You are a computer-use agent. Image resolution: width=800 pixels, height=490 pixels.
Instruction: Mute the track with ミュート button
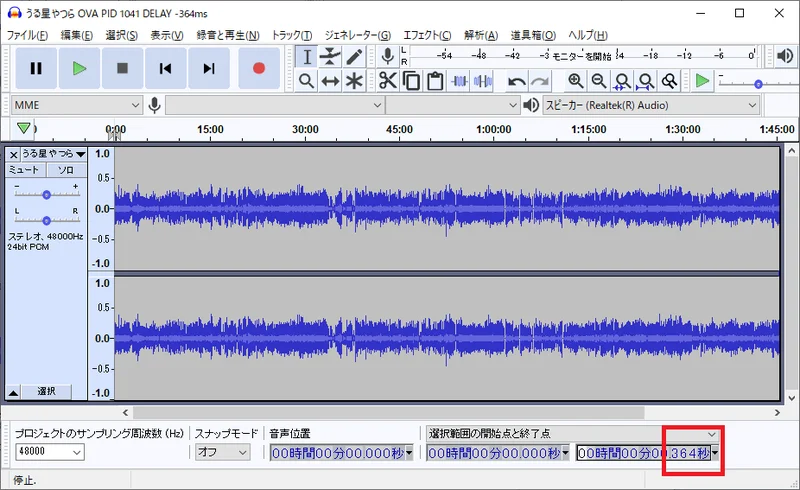pyautogui.click(x=24, y=170)
